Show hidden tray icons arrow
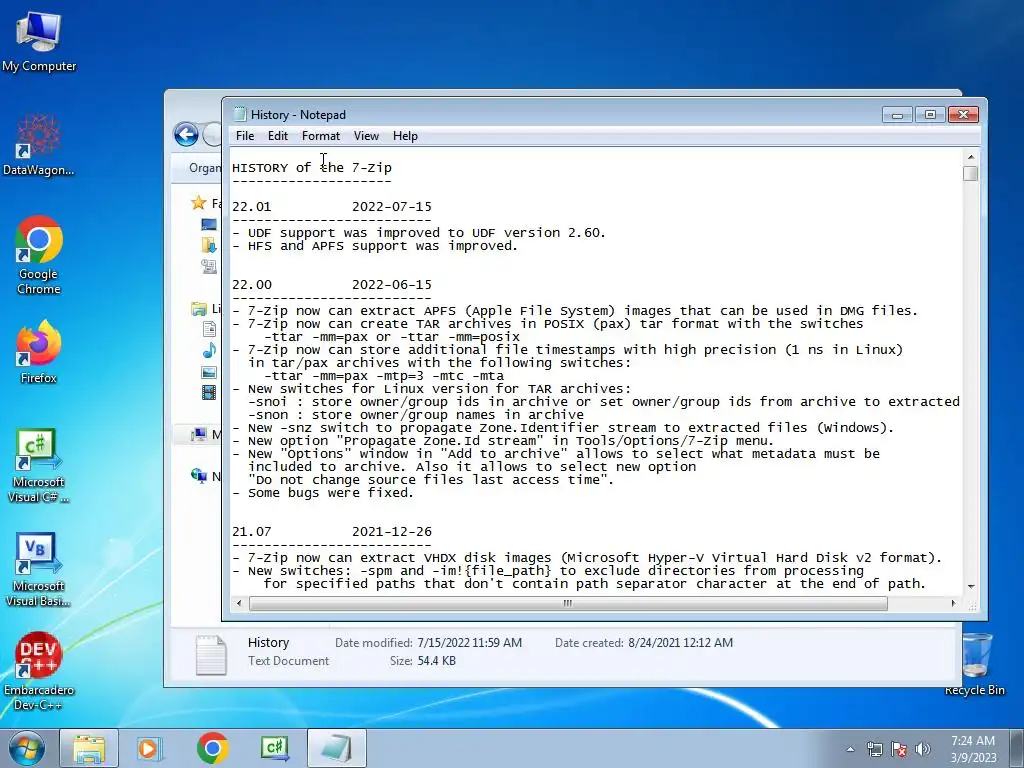This screenshot has height=768, width=1024. pos(850,749)
